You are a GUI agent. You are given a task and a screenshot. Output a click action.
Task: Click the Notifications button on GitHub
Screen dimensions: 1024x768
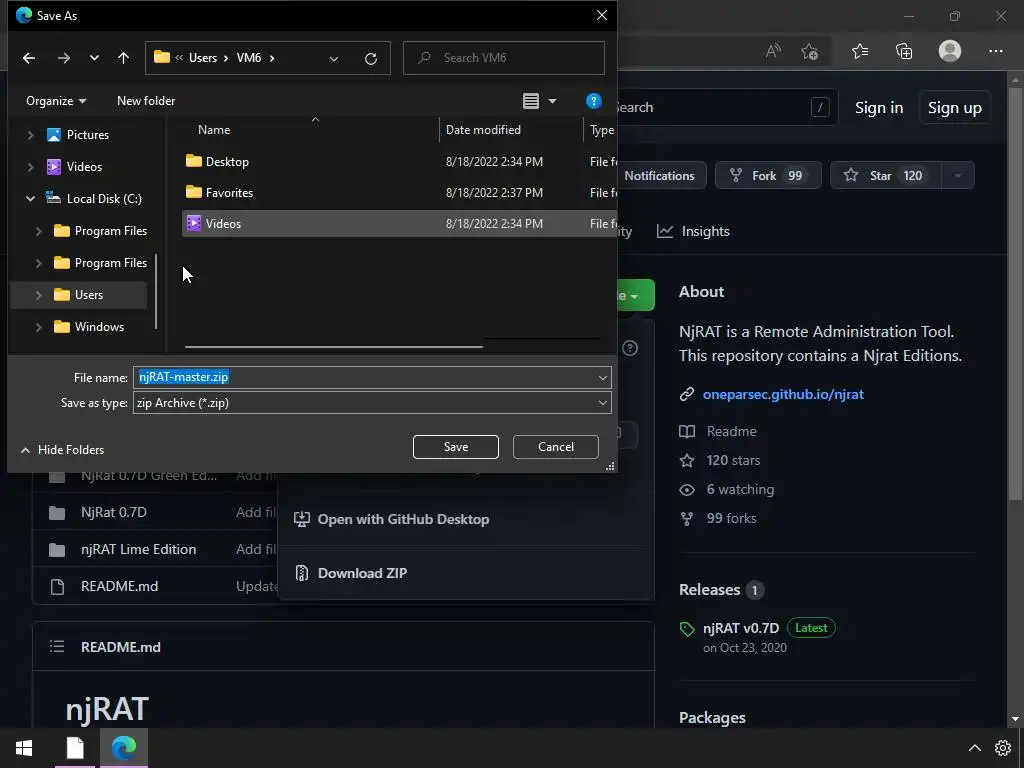(659, 176)
